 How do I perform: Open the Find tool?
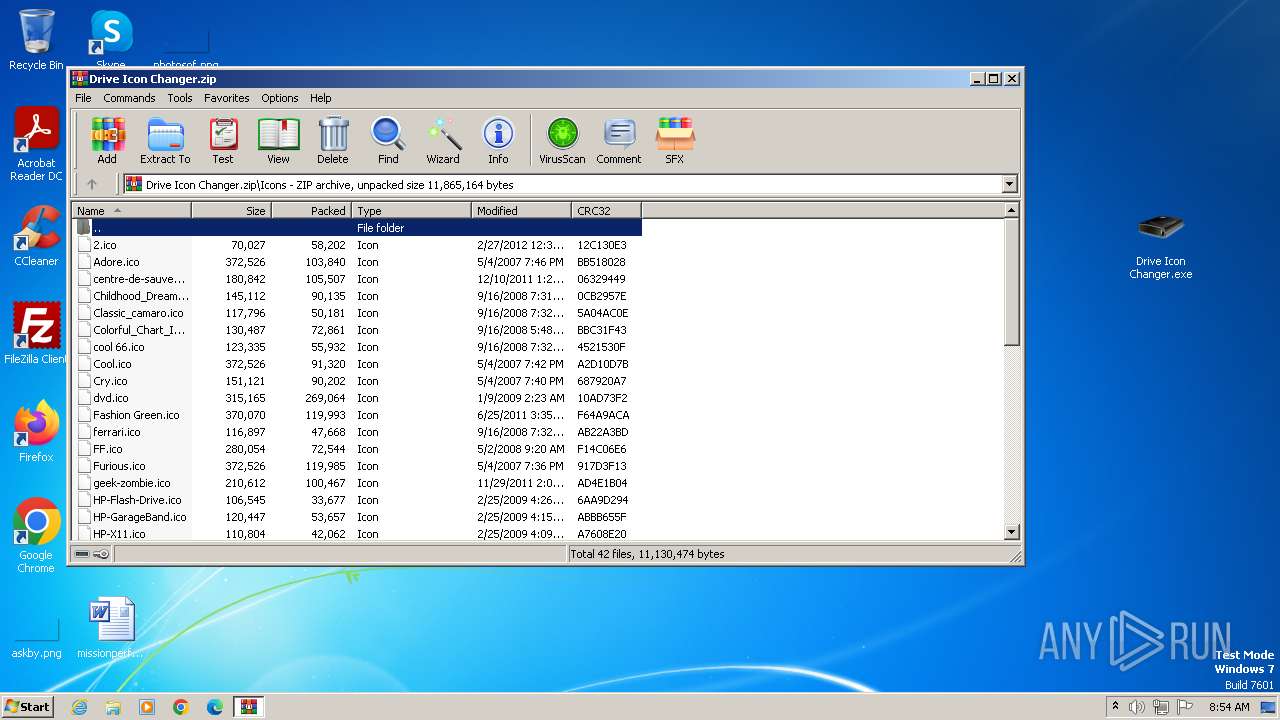point(388,140)
